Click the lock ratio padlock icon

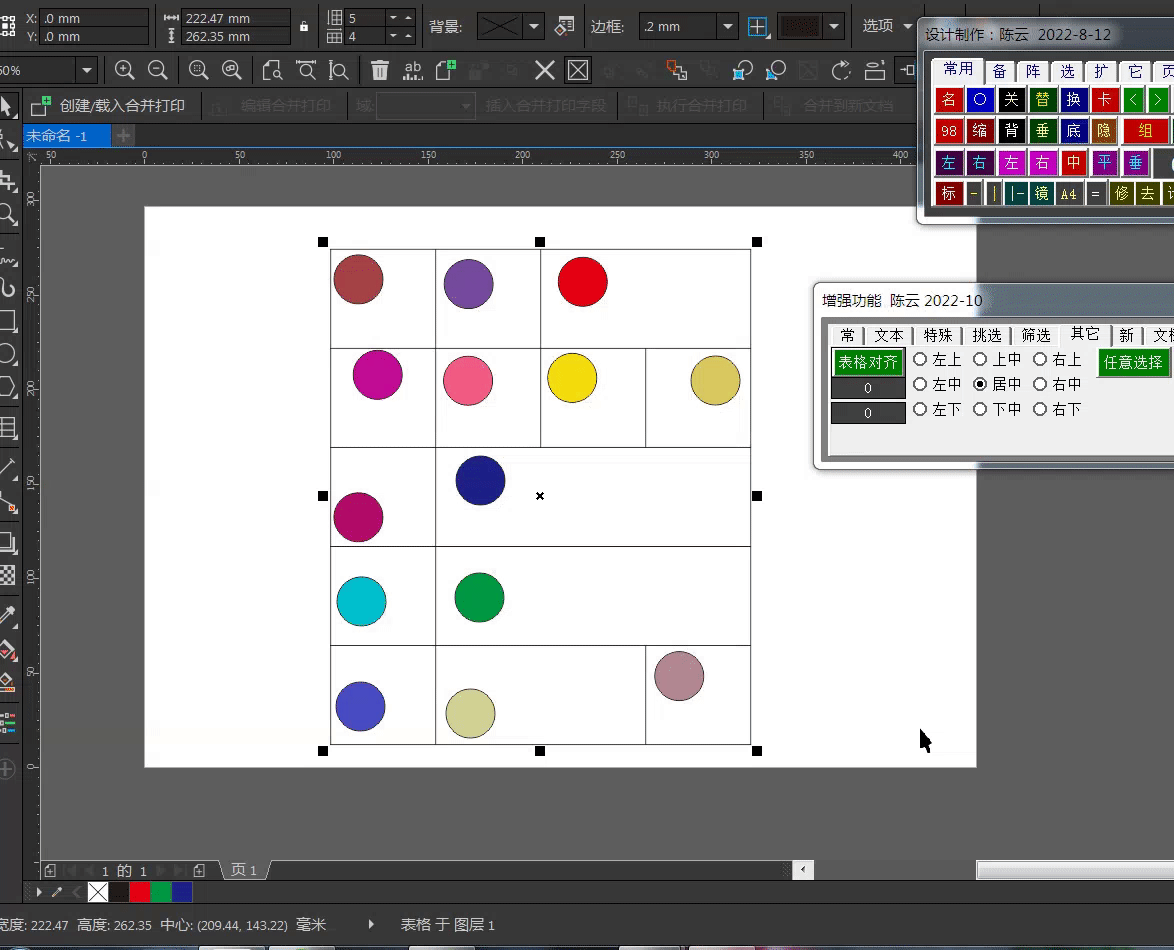[x=304, y=27]
